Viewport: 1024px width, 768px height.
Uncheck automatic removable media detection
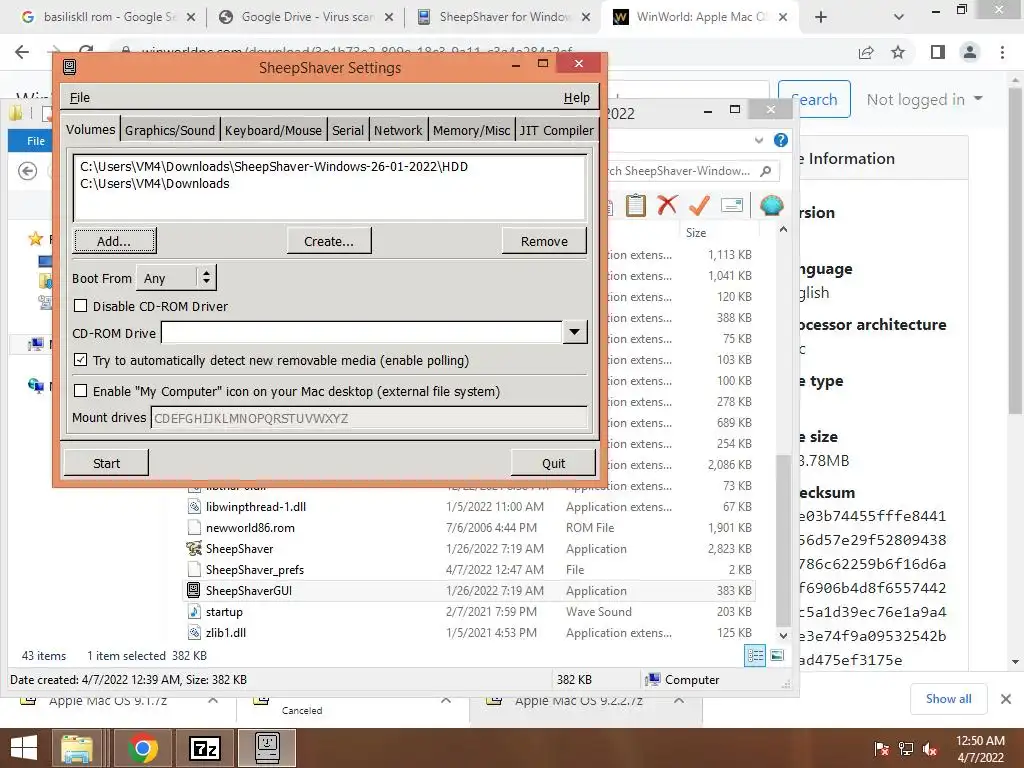tap(80, 360)
